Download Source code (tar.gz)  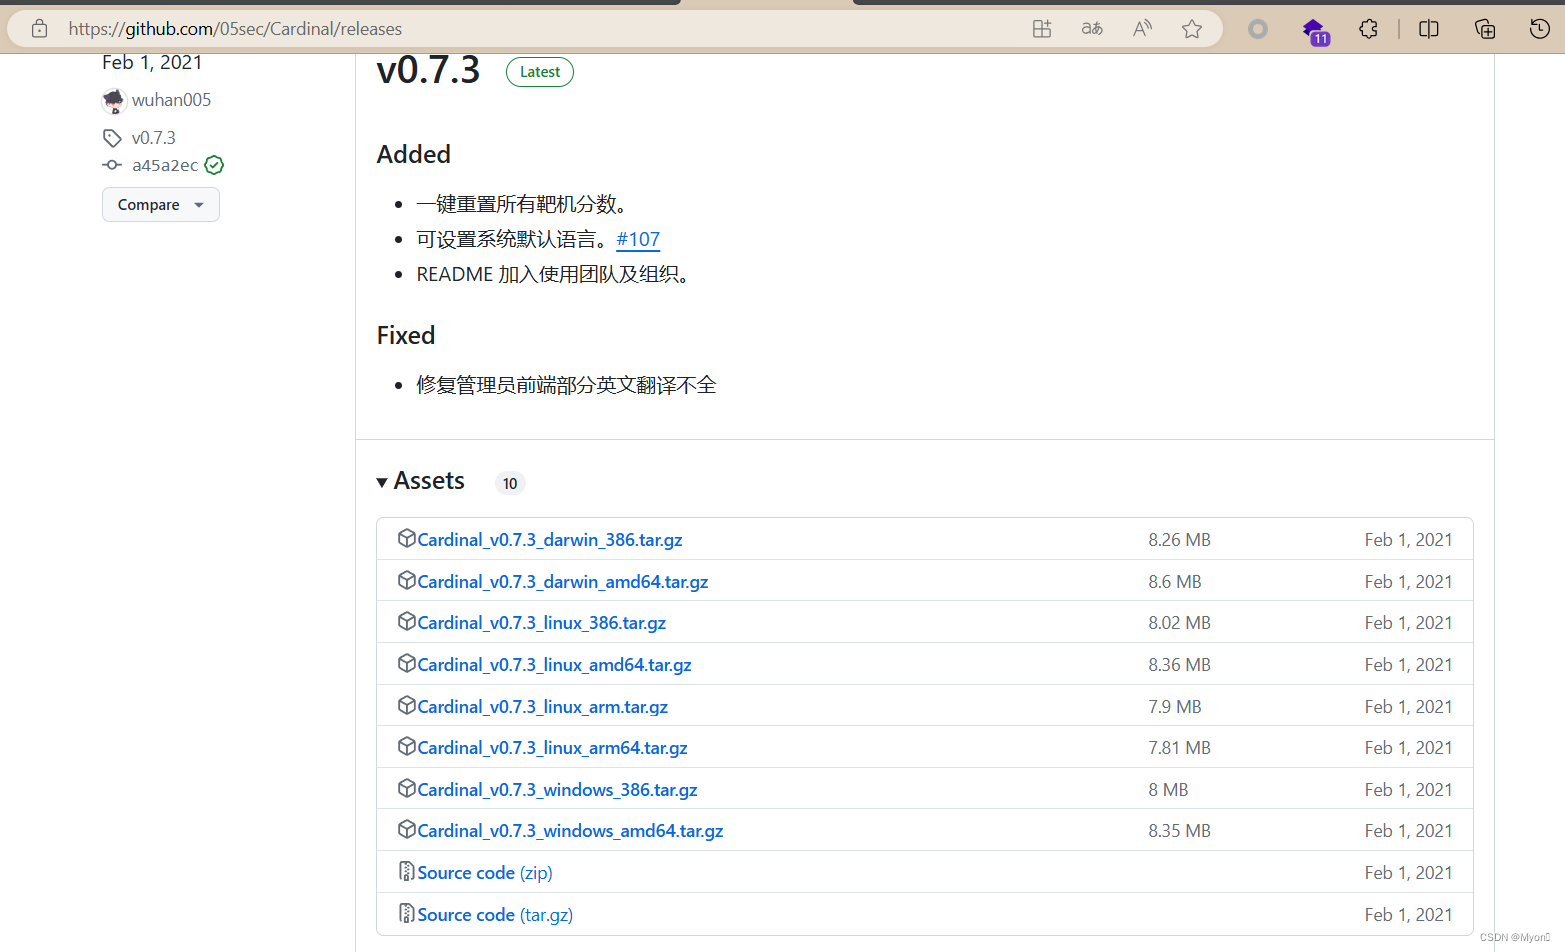click(495, 915)
